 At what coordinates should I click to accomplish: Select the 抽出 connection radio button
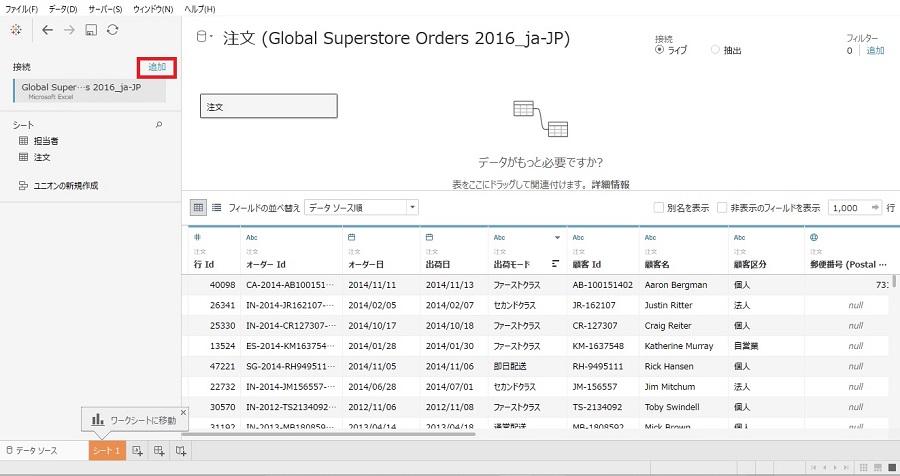tap(715, 49)
